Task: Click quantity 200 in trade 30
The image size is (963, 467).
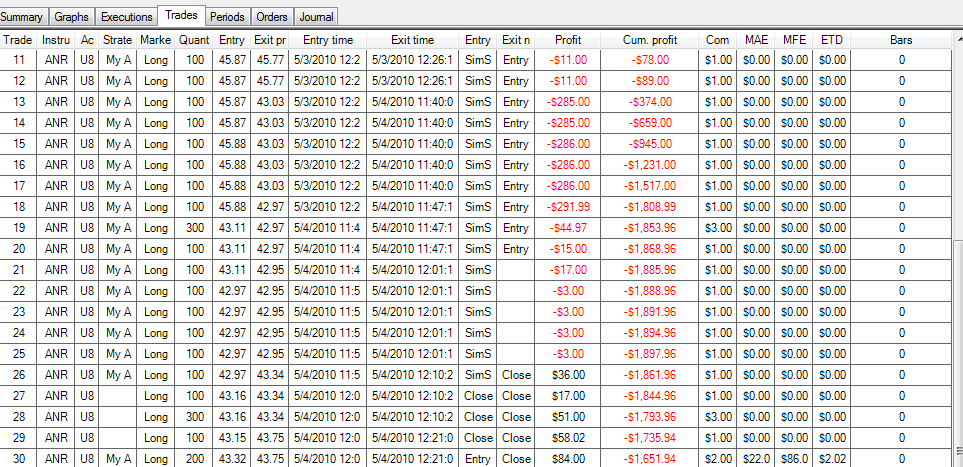Action: 194,459
